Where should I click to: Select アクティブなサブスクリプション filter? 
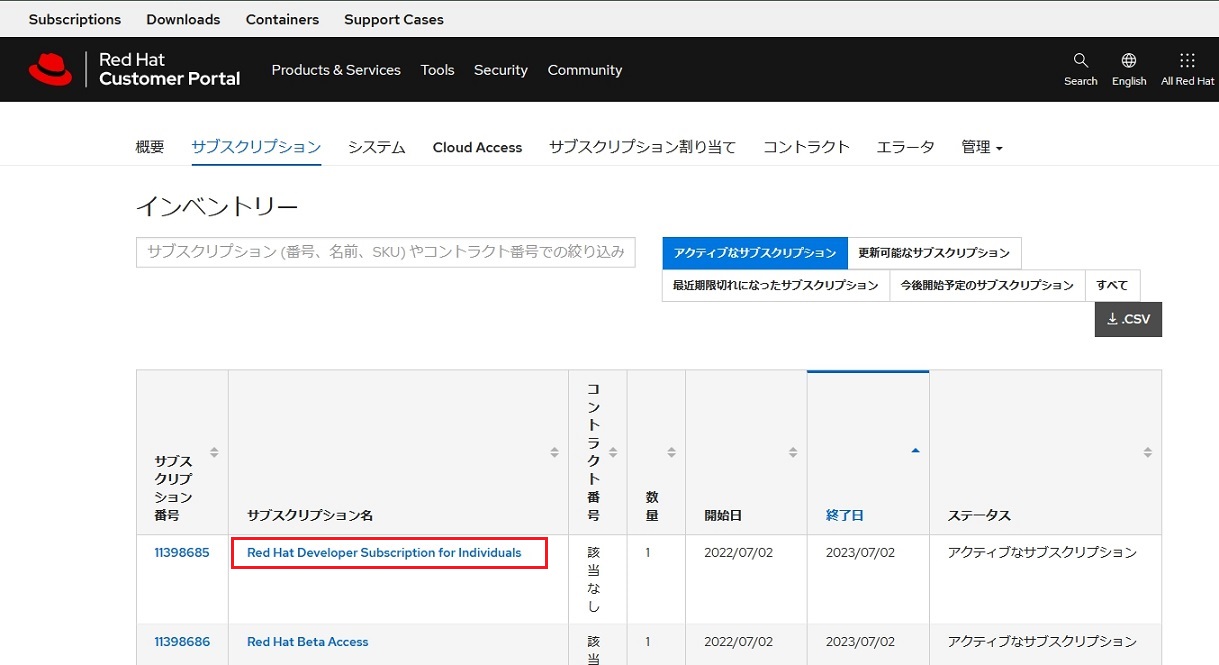[x=755, y=253]
